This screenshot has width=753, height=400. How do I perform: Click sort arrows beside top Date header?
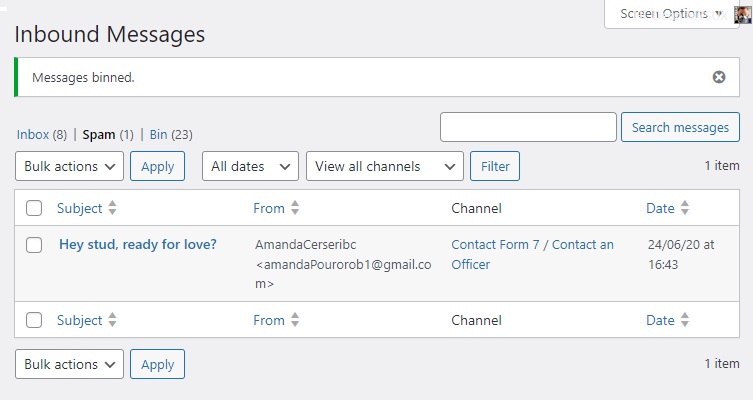[684, 208]
